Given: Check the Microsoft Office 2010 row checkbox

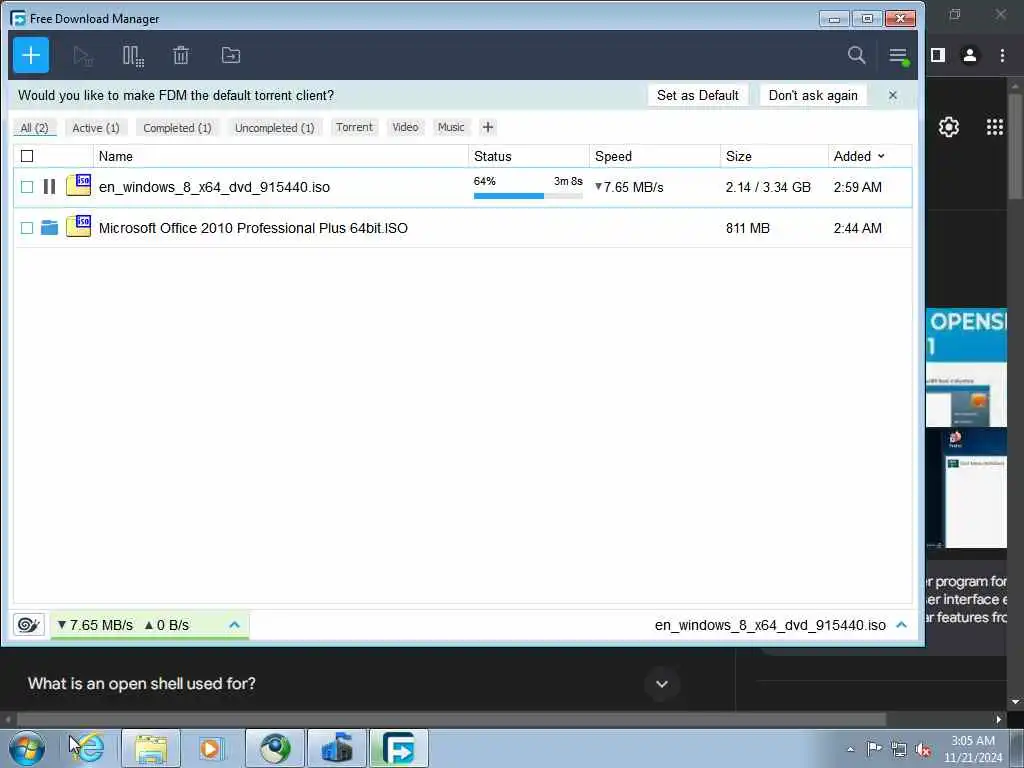Looking at the screenshot, I should (27, 228).
